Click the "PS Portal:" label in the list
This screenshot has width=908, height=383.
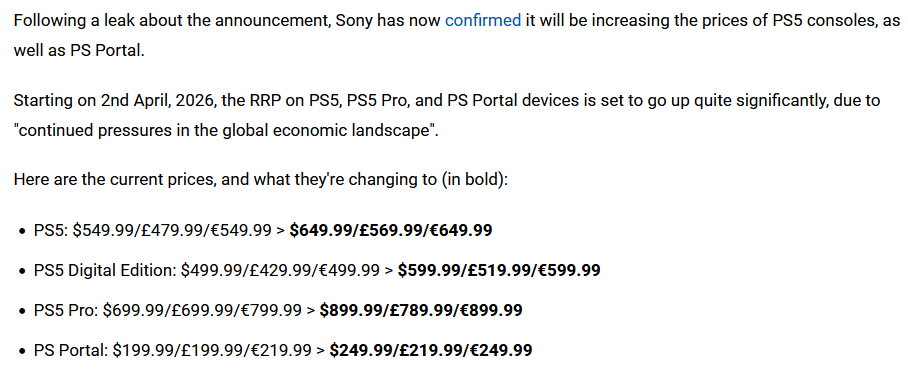(71, 351)
